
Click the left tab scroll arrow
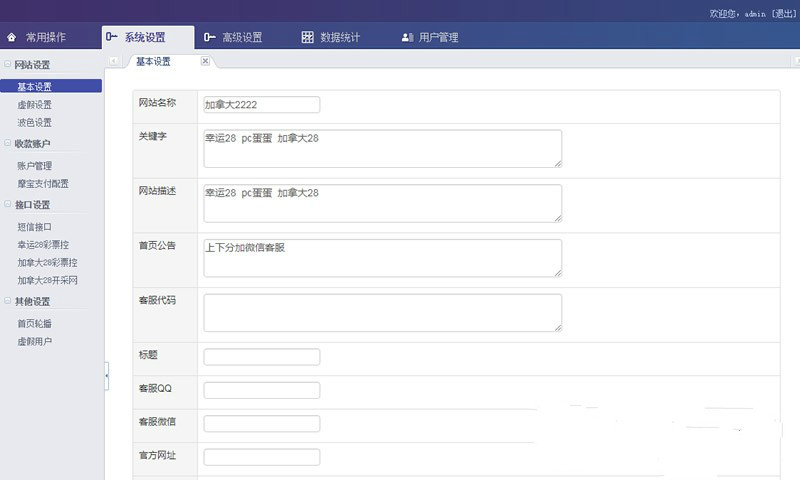113,61
